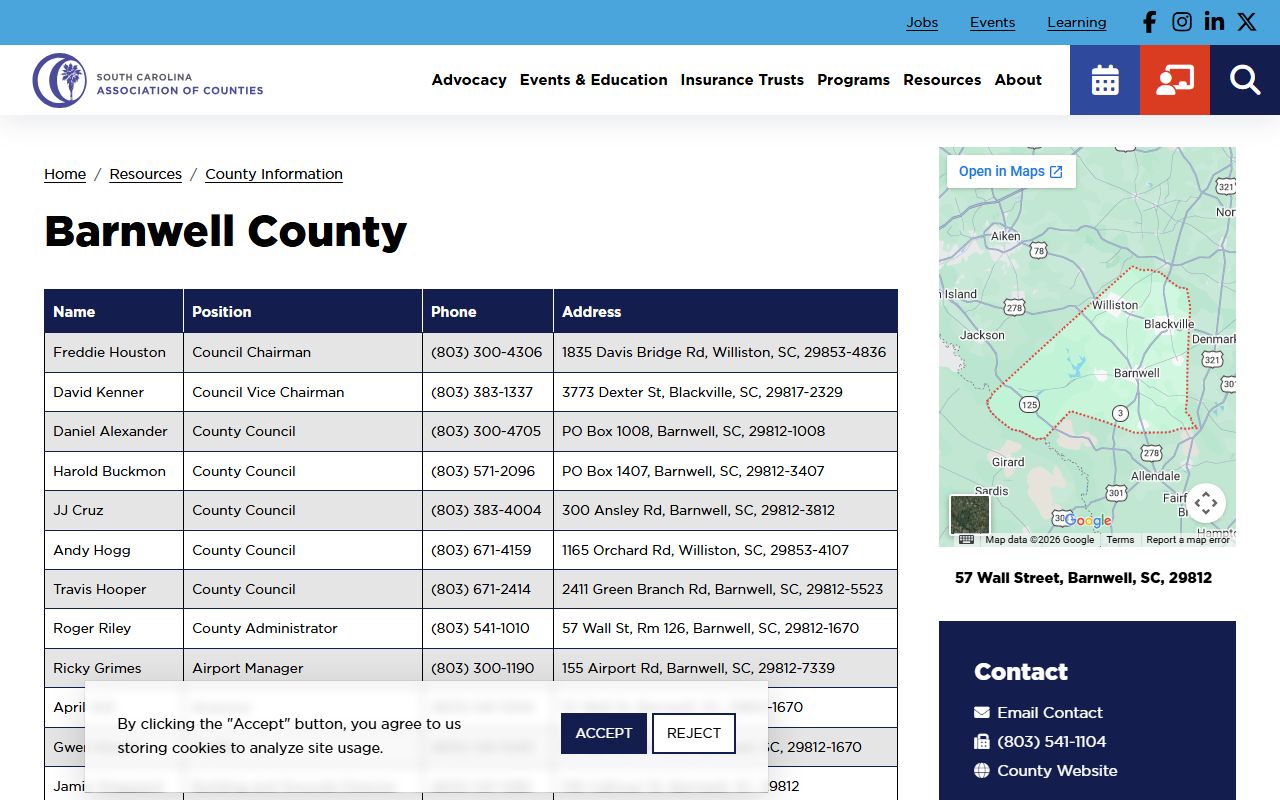
Task: Click Email Contact link
Action: pyautogui.click(x=1050, y=713)
